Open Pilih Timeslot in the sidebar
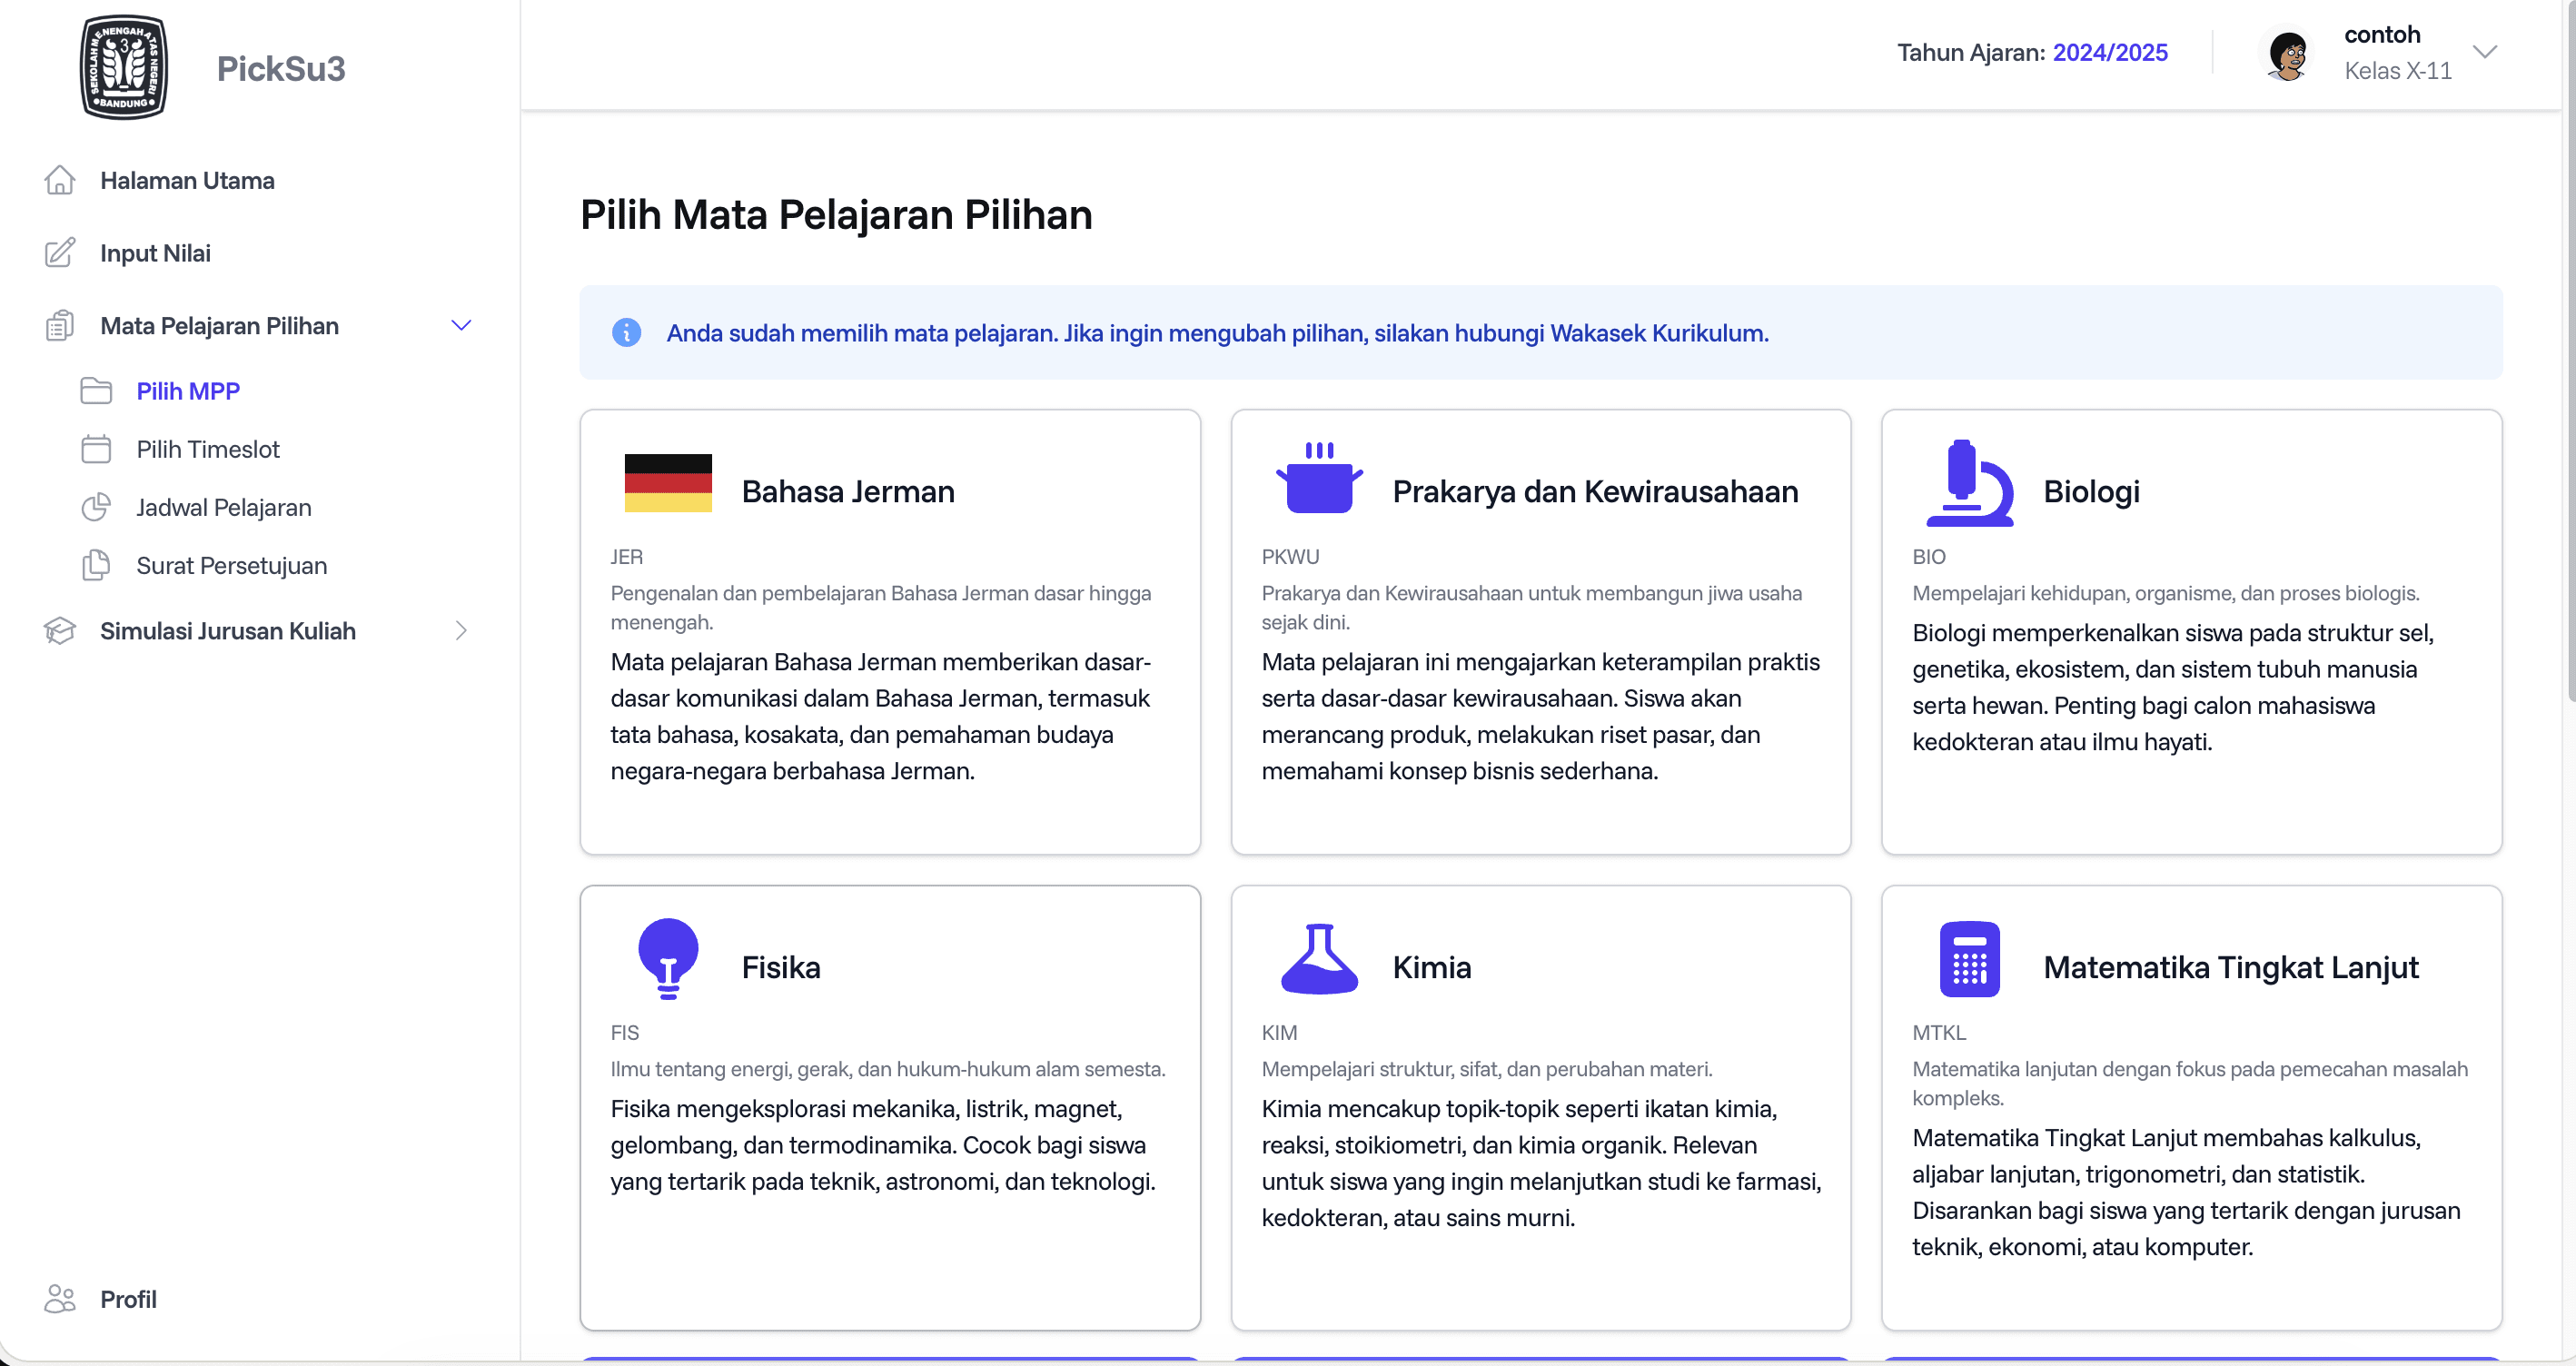 click(208, 449)
